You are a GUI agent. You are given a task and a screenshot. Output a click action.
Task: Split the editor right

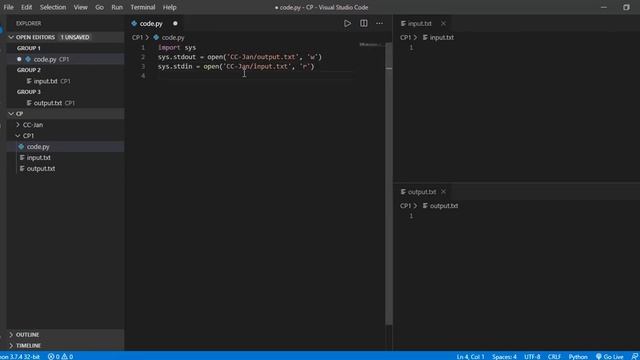(364, 24)
